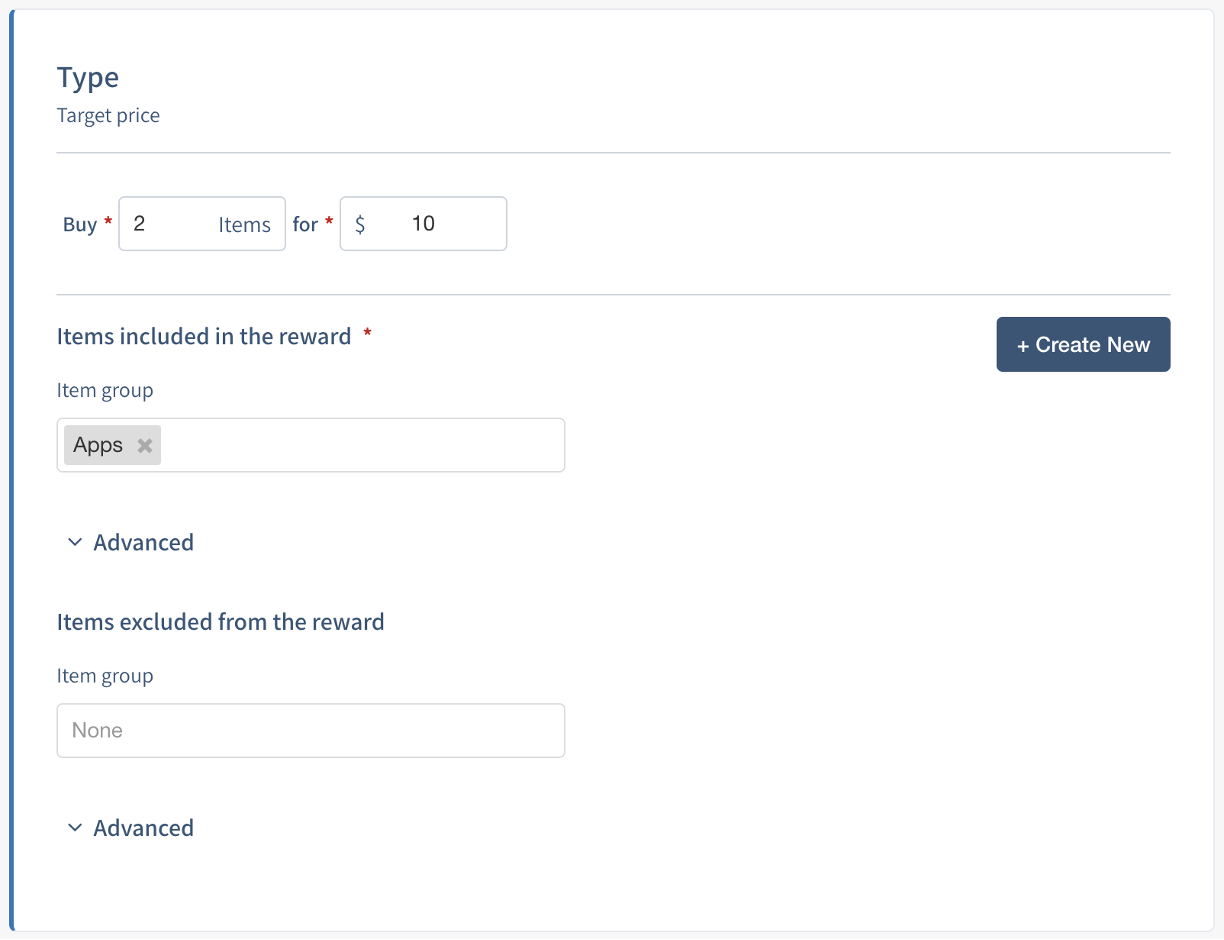Click the Buy label before the quantity field
This screenshot has width=1224, height=940.
pos(79,224)
